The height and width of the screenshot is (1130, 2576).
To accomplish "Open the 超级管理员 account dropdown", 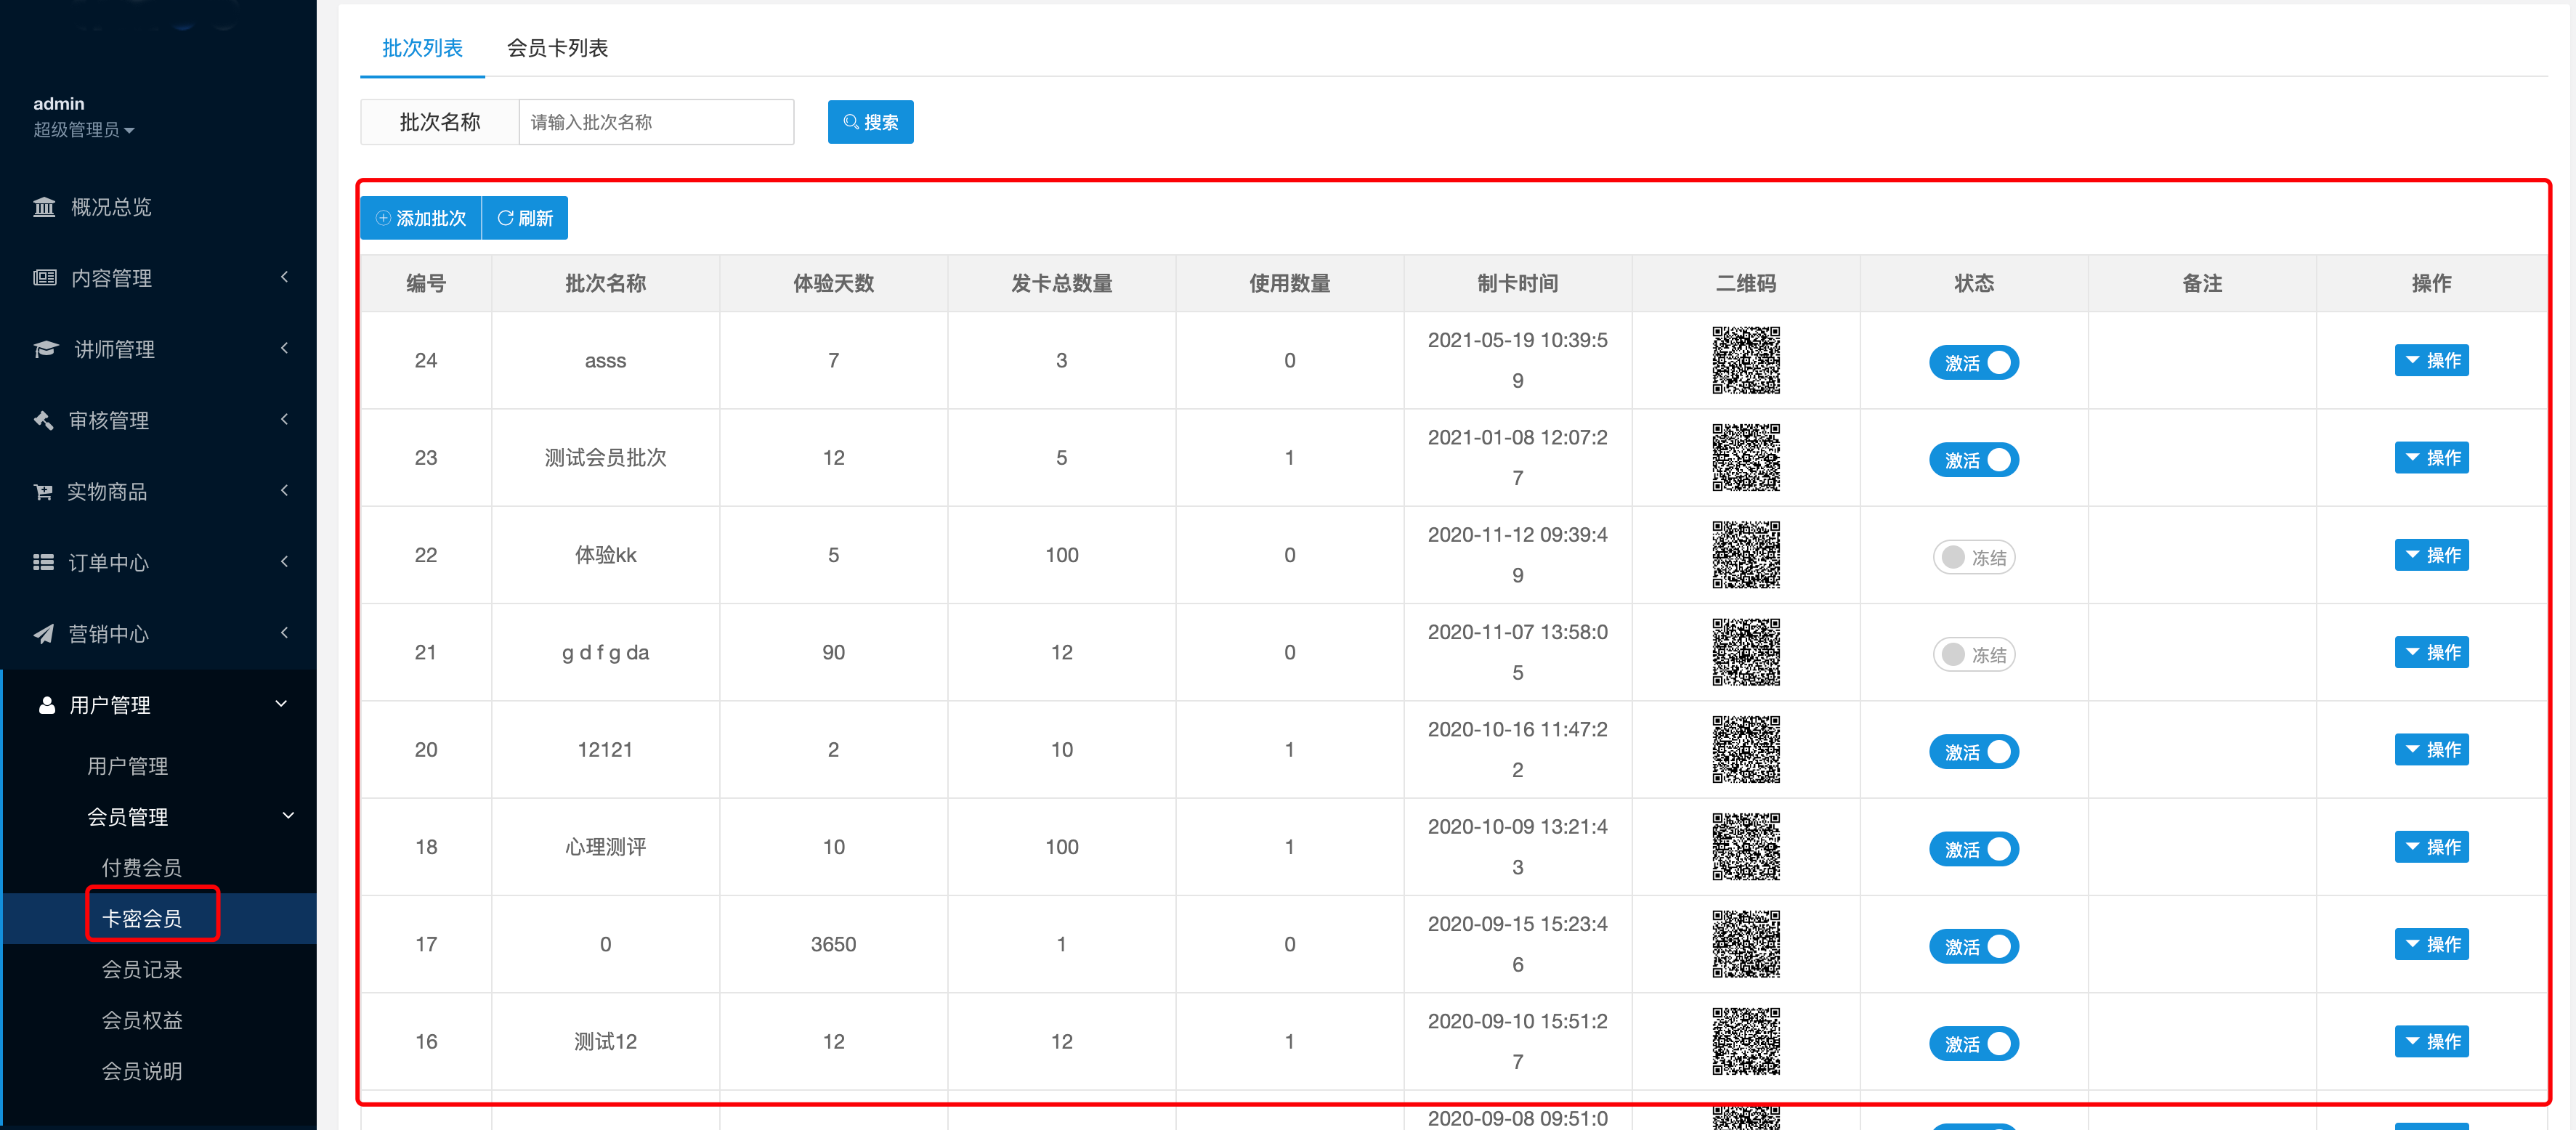I will click(84, 130).
